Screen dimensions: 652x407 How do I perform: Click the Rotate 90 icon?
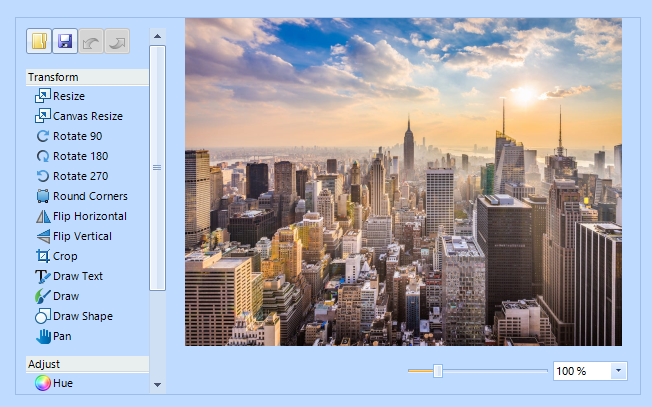click(43, 136)
